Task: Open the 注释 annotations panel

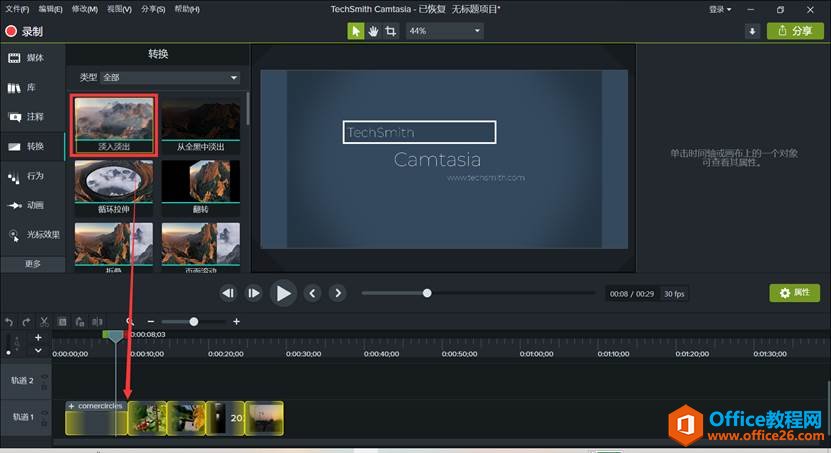Action: pos(32,117)
